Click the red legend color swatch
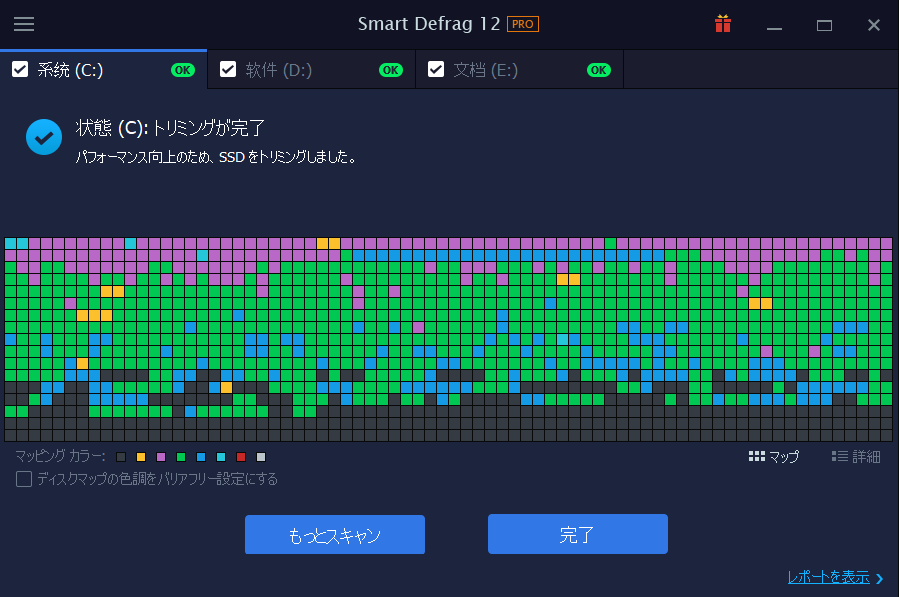899x597 pixels. point(241,457)
